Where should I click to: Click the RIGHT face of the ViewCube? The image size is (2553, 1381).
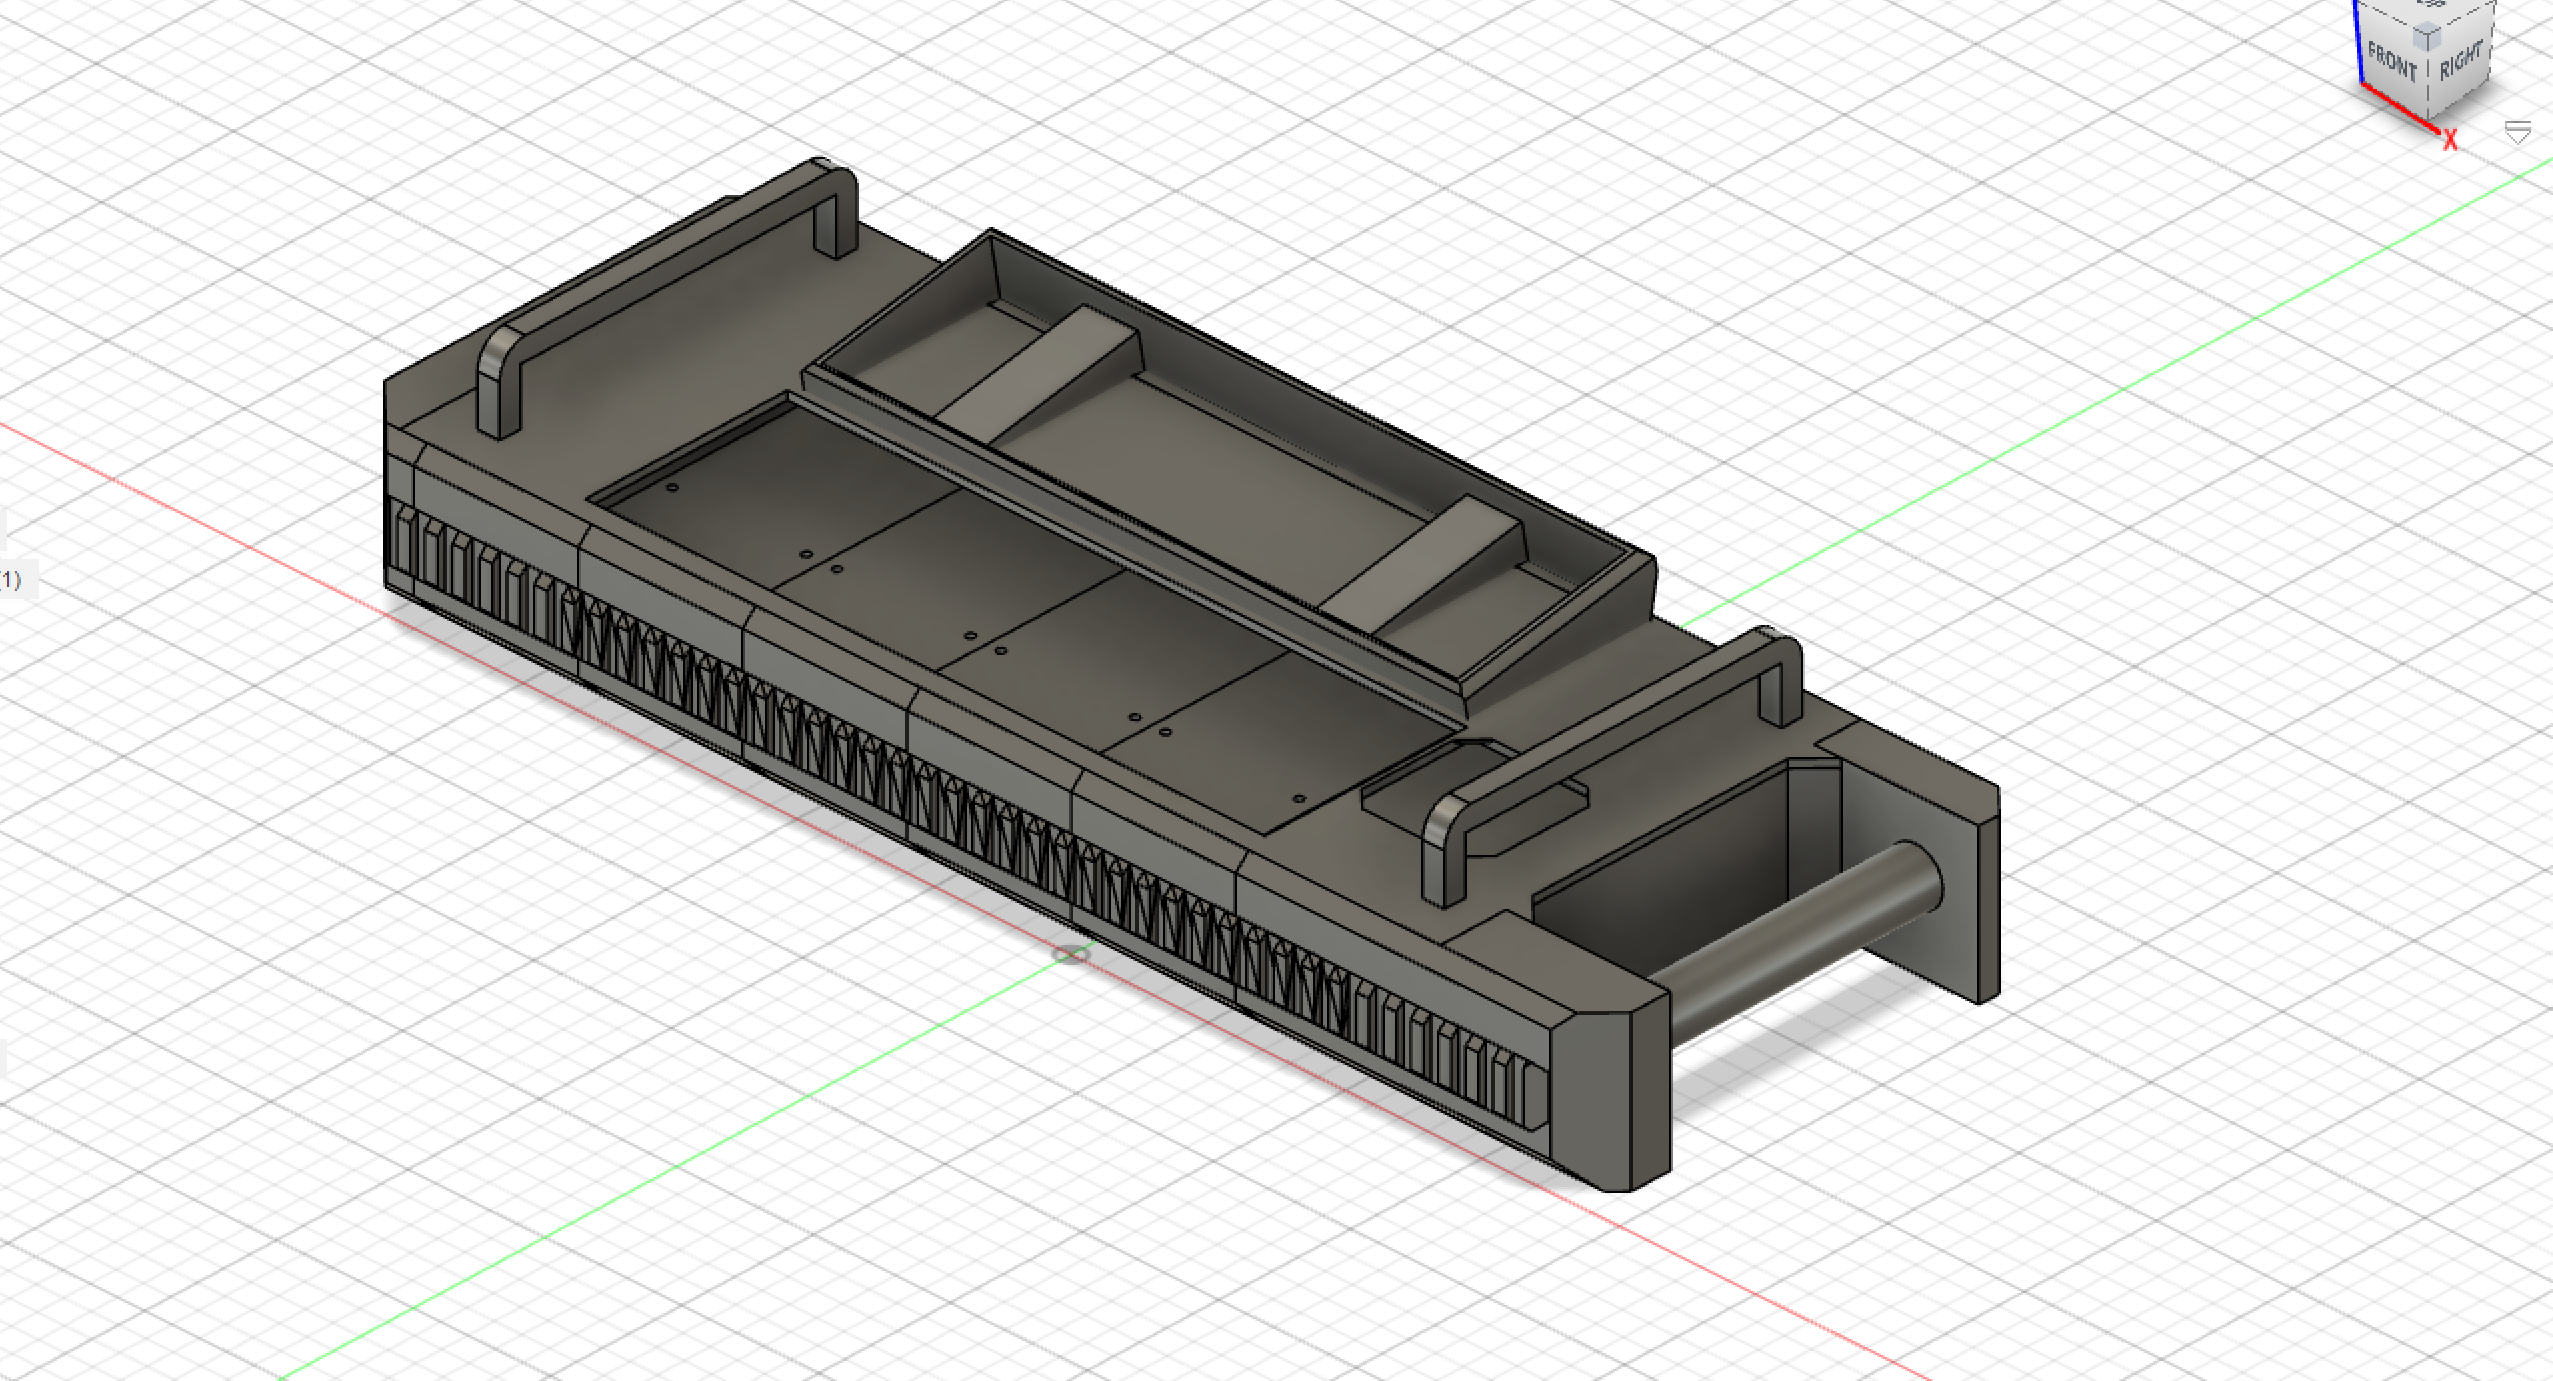[x=2461, y=60]
